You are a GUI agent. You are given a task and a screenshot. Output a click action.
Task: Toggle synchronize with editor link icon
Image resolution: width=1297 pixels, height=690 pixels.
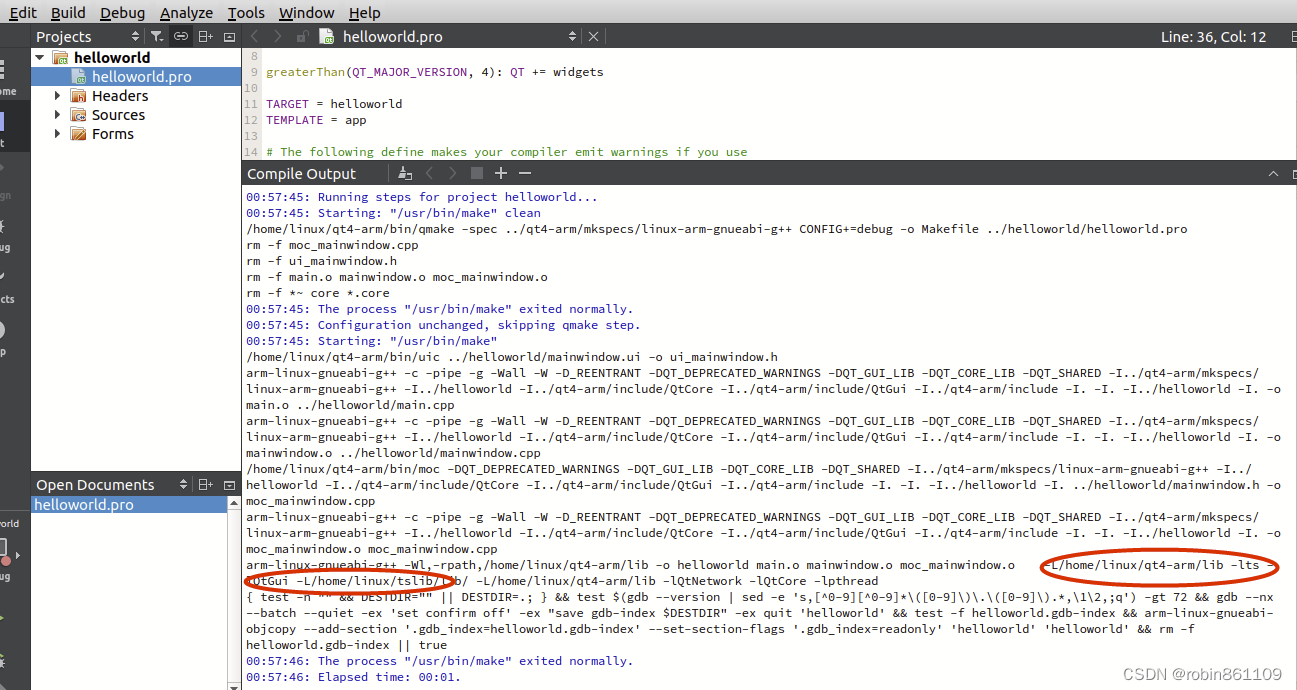click(181, 36)
